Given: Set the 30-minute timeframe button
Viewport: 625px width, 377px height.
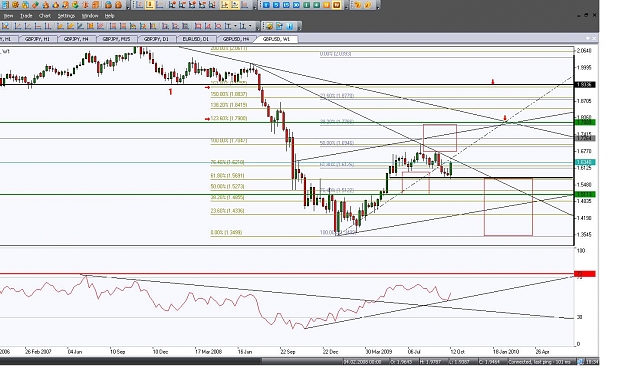Looking at the screenshot, I should point(296,5).
